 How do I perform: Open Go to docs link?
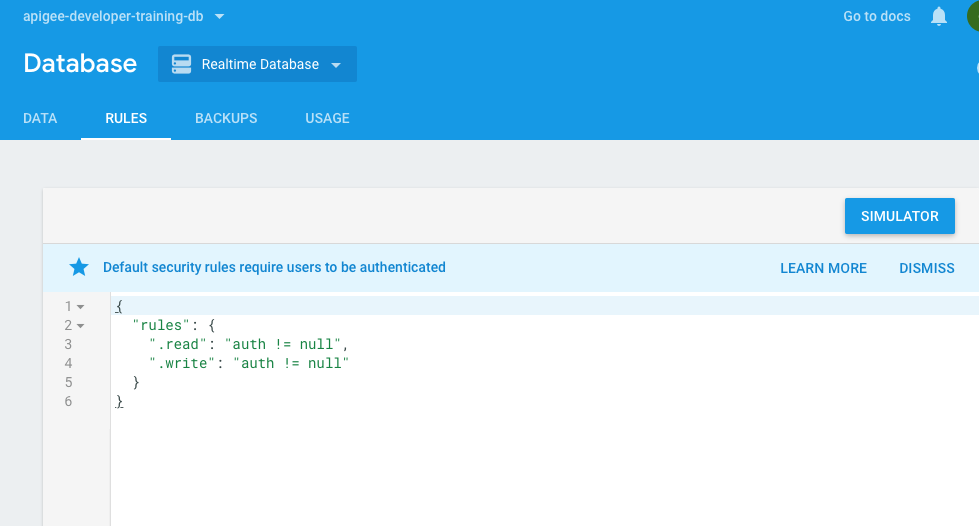click(x=877, y=16)
